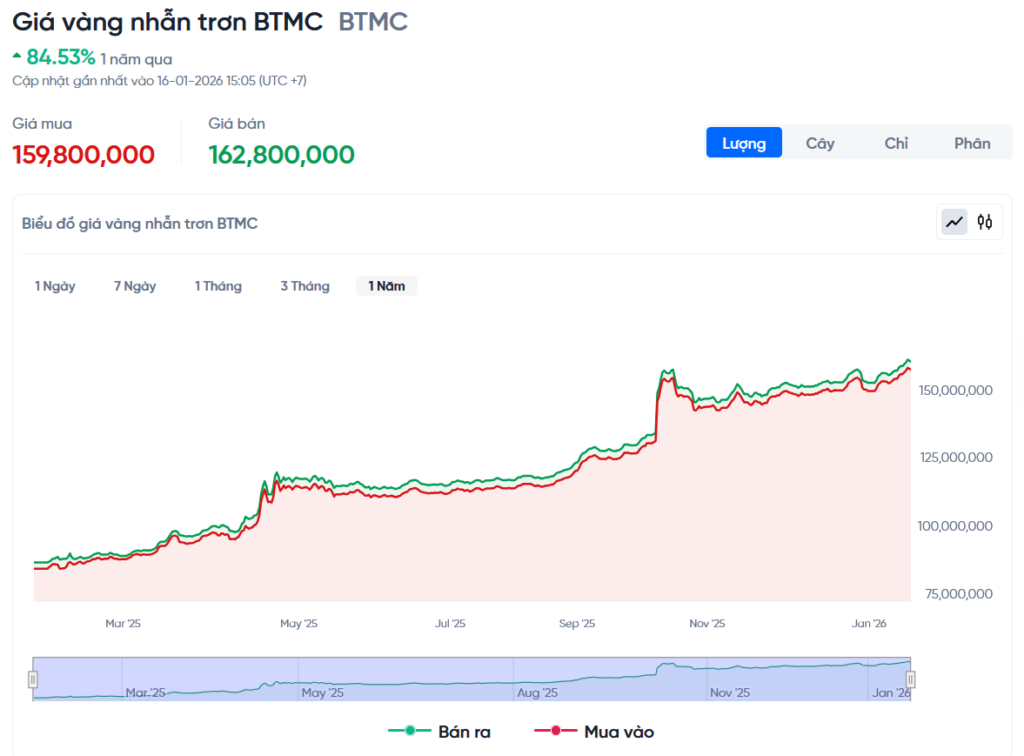The image size is (1024, 756).
Task: Switch to line chart view icon
Action: (955, 222)
